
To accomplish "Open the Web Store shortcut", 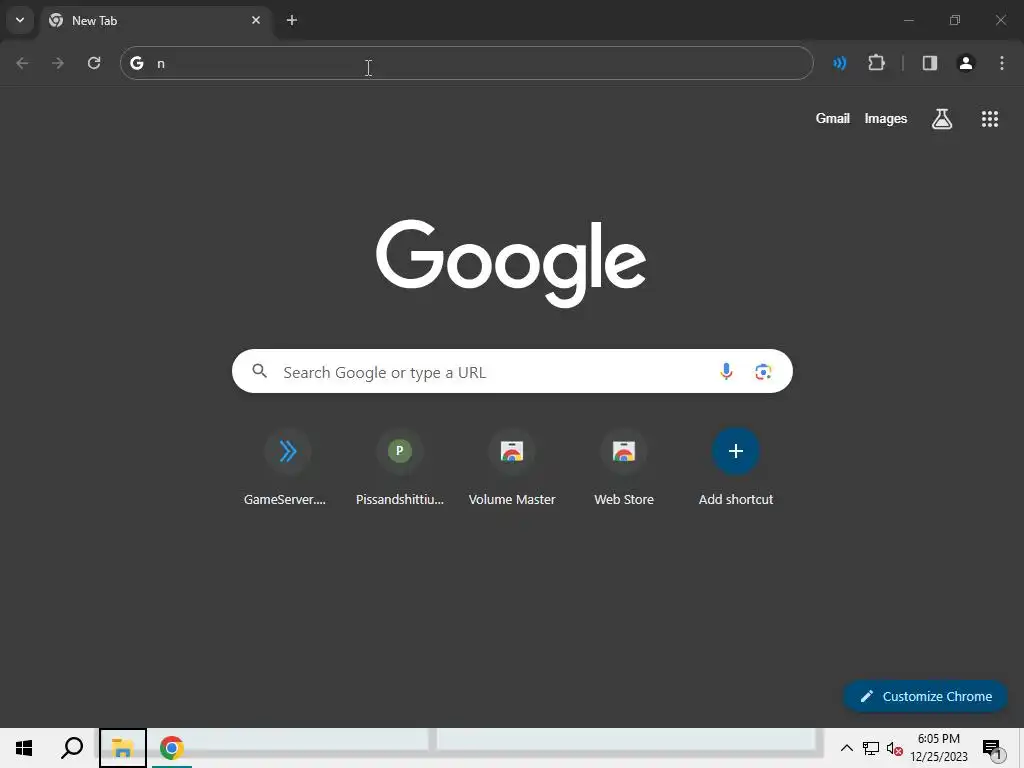I will [x=624, y=468].
